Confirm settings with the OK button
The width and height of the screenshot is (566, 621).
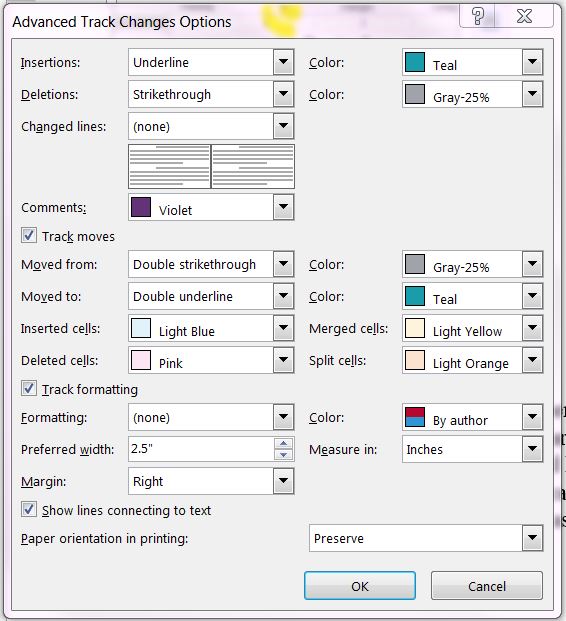point(360,586)
